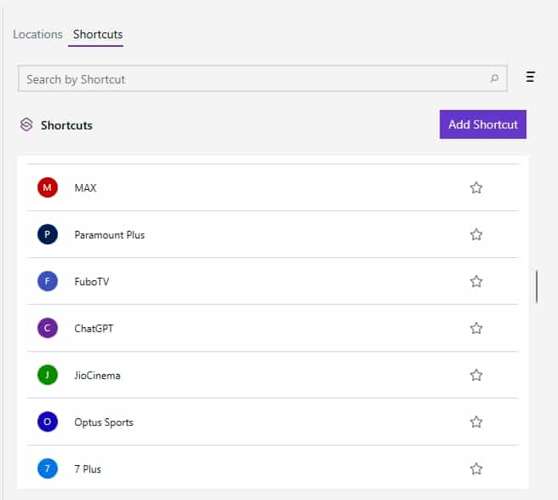Switch to the Locations tab
Viewport: 558px width, 500px height.
(x=38, y=35)
